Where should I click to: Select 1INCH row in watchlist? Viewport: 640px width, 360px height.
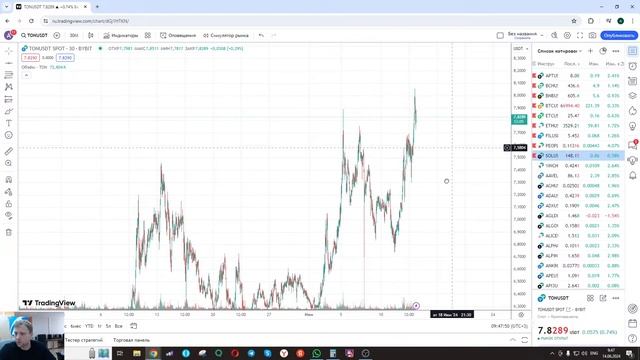[578, 166]
